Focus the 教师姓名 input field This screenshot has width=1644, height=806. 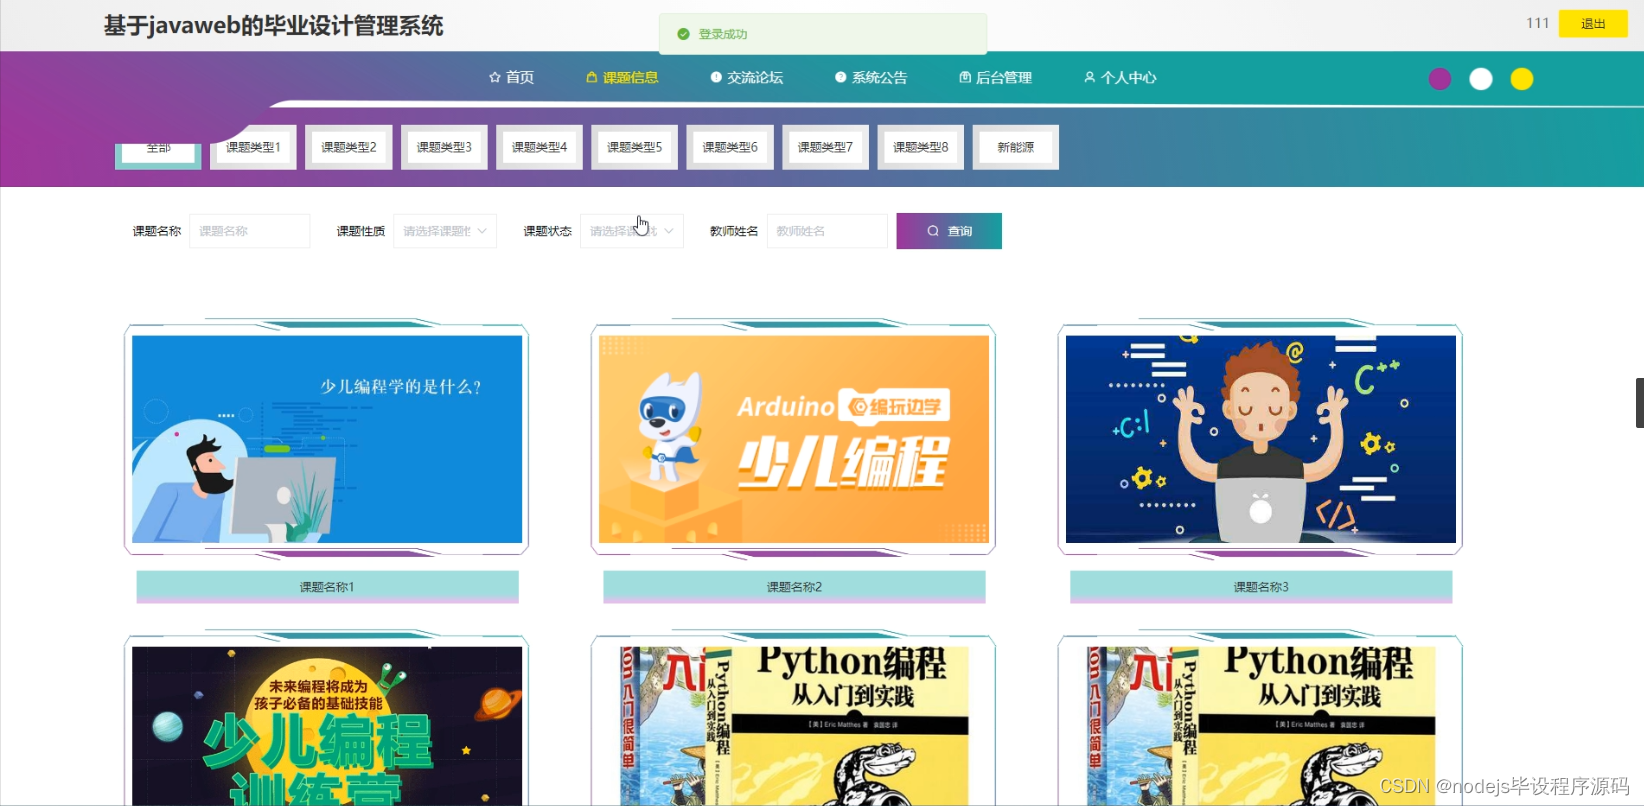pos(827,231)
